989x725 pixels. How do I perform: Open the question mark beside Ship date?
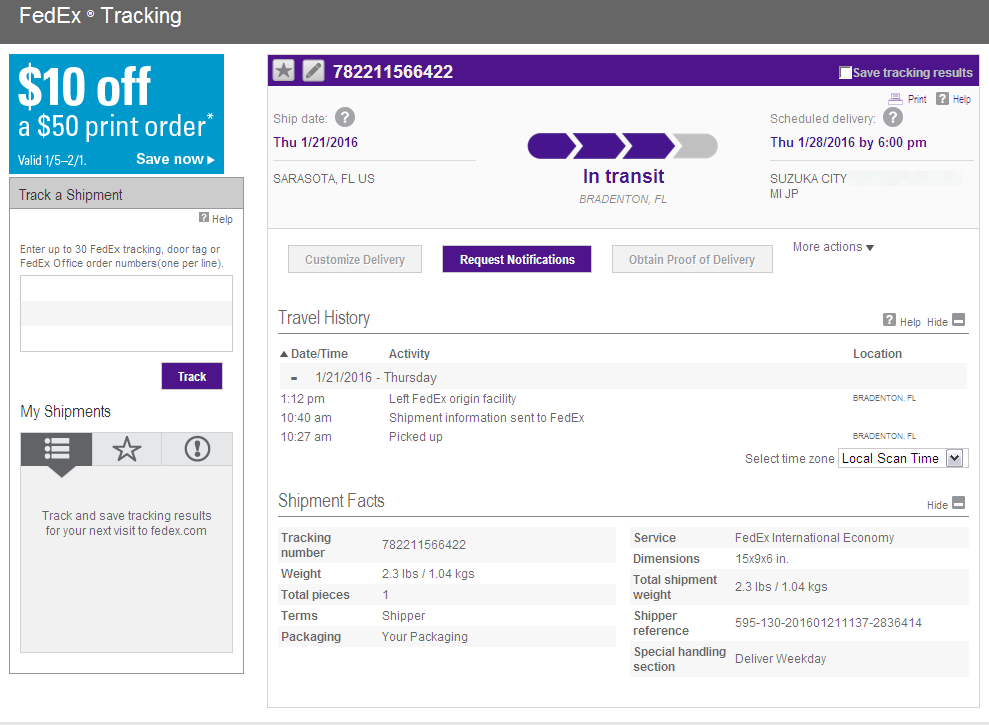pyautogui.click(x=345, y=118)
